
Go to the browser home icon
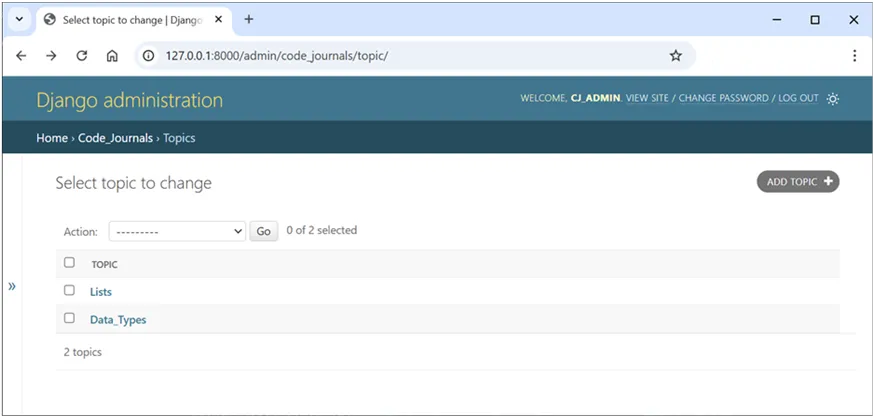(112, 56)
